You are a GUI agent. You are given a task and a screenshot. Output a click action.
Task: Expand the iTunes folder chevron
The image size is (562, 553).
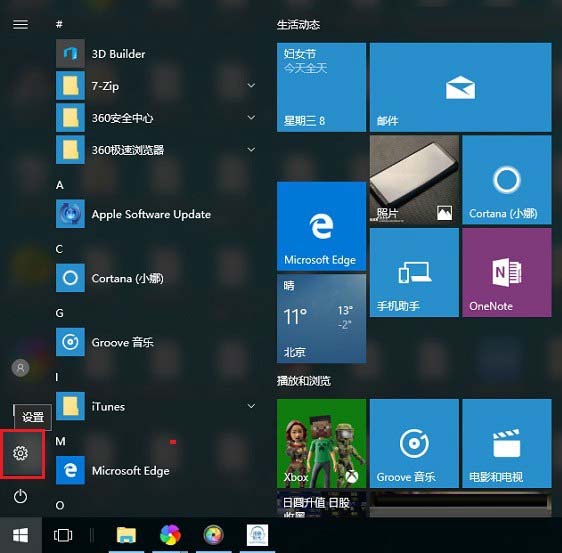tap(252, 406)
